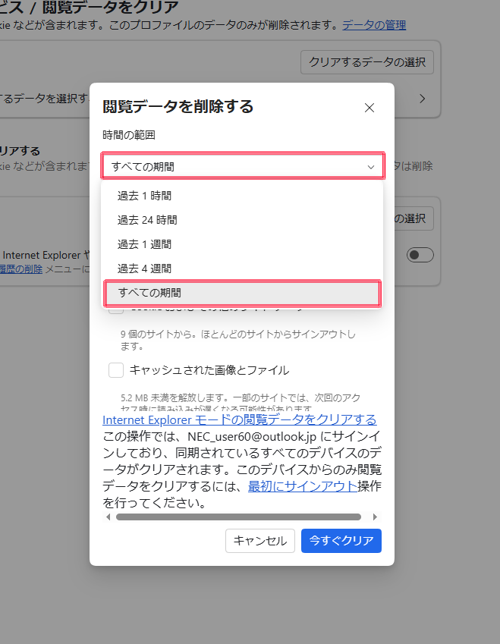
Task: Click the horizontal scrollbar right arrow
Action: [375, 517]
